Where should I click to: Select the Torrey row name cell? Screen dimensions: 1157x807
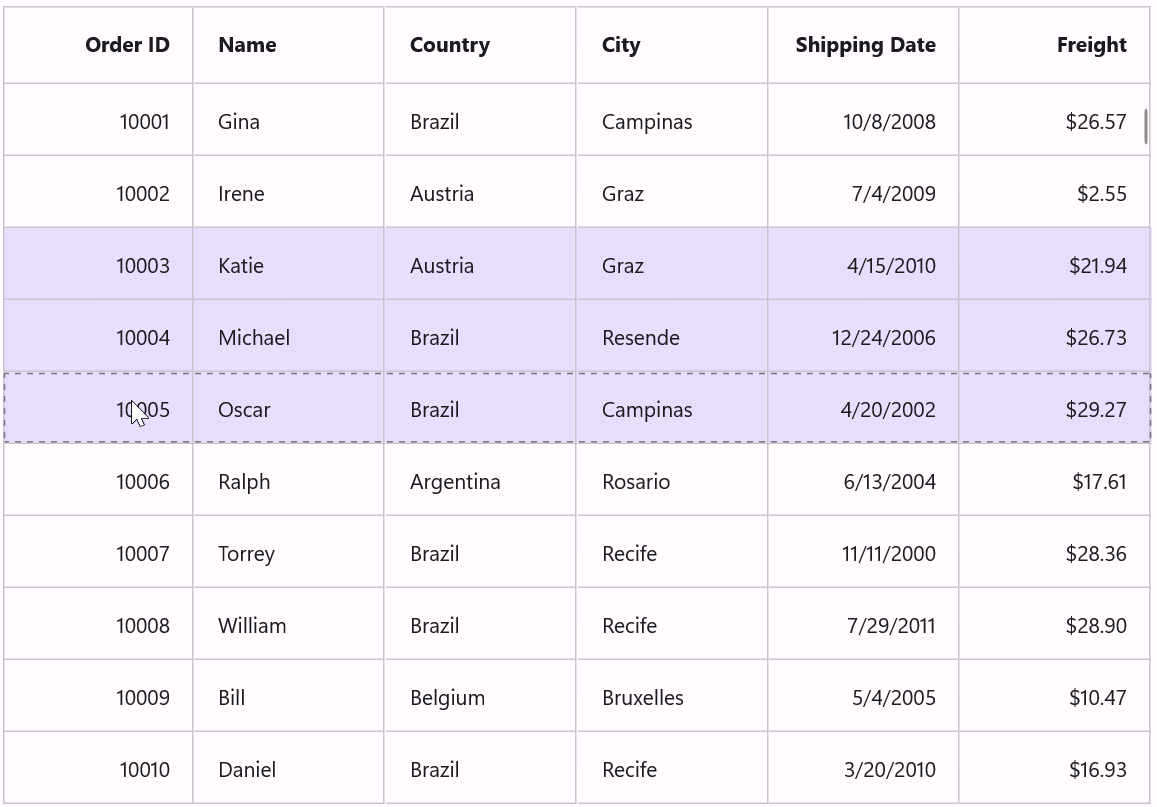[289, 553]
